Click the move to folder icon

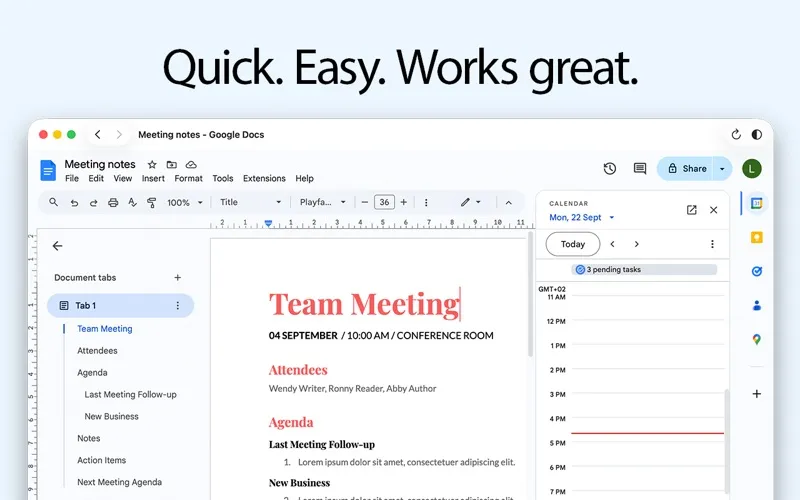(171, 164)
